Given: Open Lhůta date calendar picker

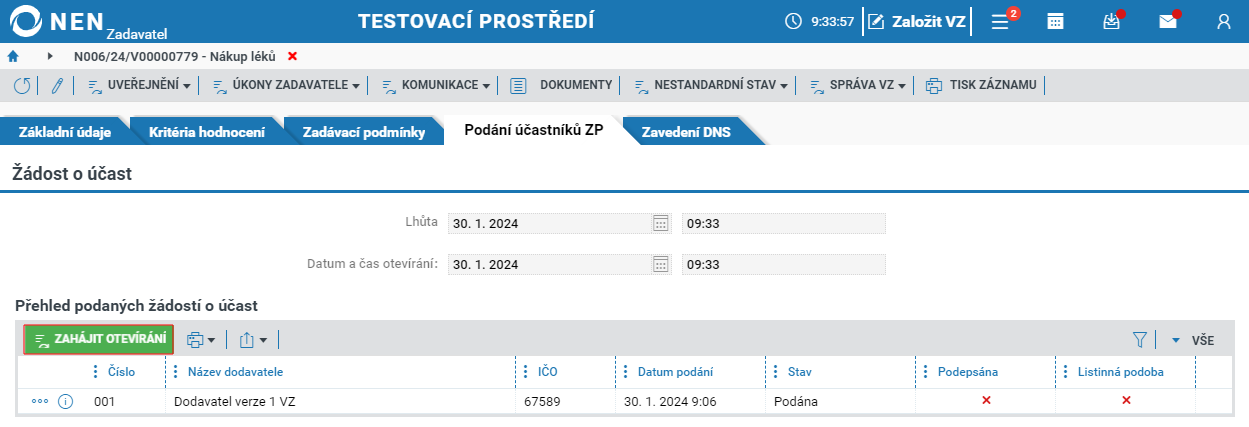Looking at the screenshot, I should click(660, 223).
